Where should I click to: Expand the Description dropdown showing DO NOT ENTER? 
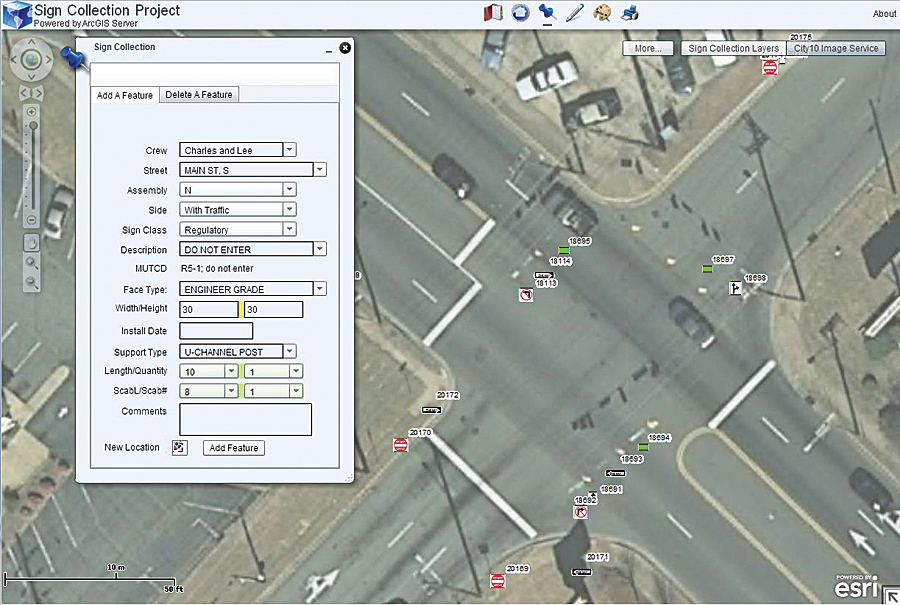(x=319, y=249)
